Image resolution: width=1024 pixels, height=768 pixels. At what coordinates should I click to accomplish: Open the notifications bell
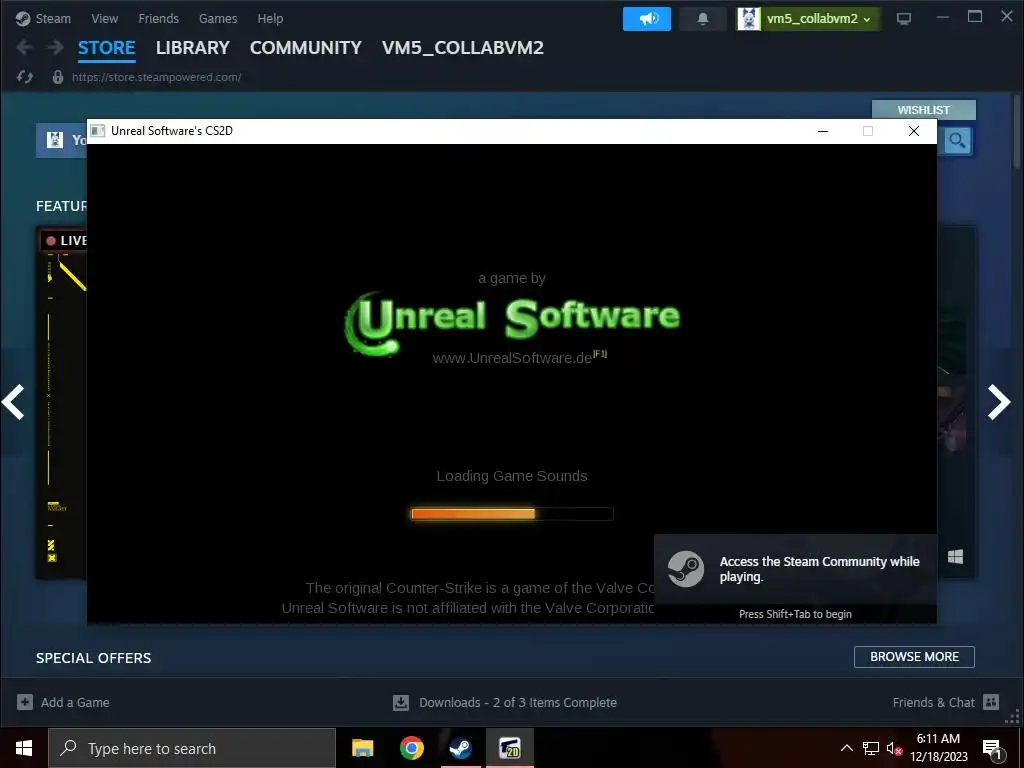(x=703, y=19)
